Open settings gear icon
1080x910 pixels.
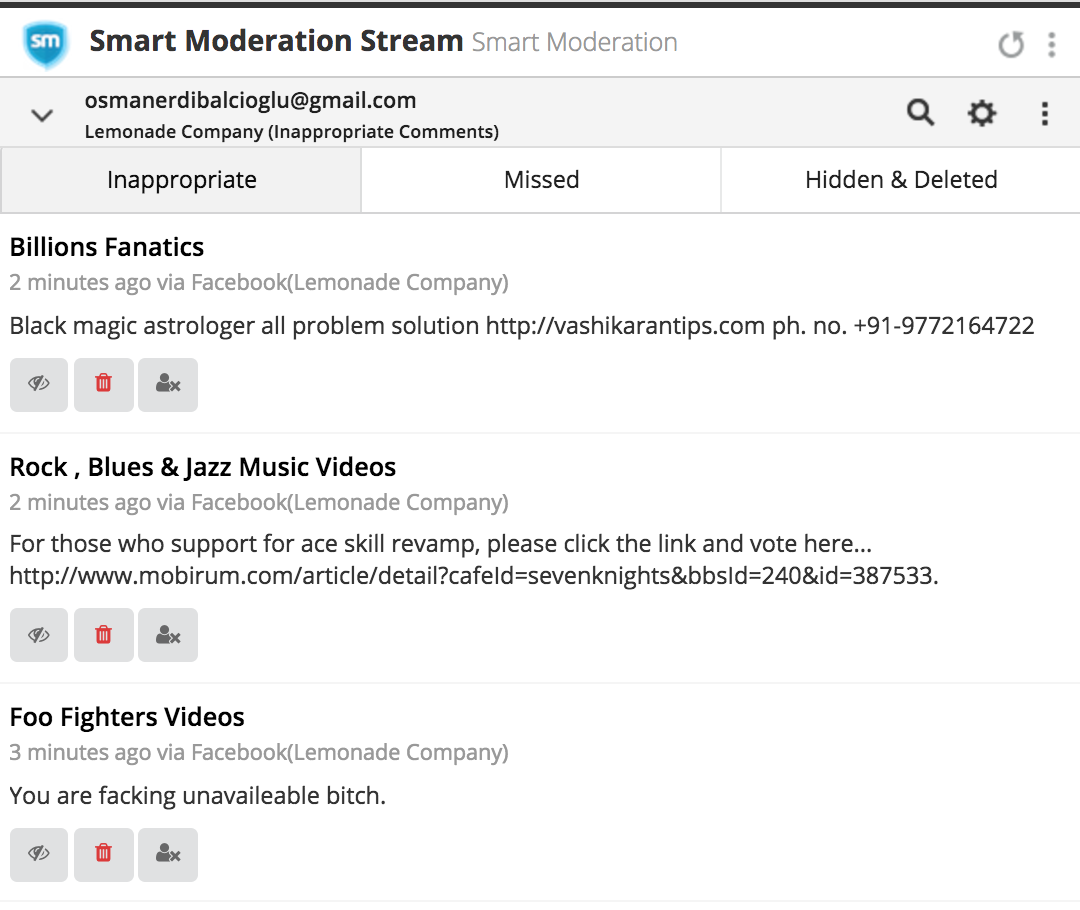[982, 113]
